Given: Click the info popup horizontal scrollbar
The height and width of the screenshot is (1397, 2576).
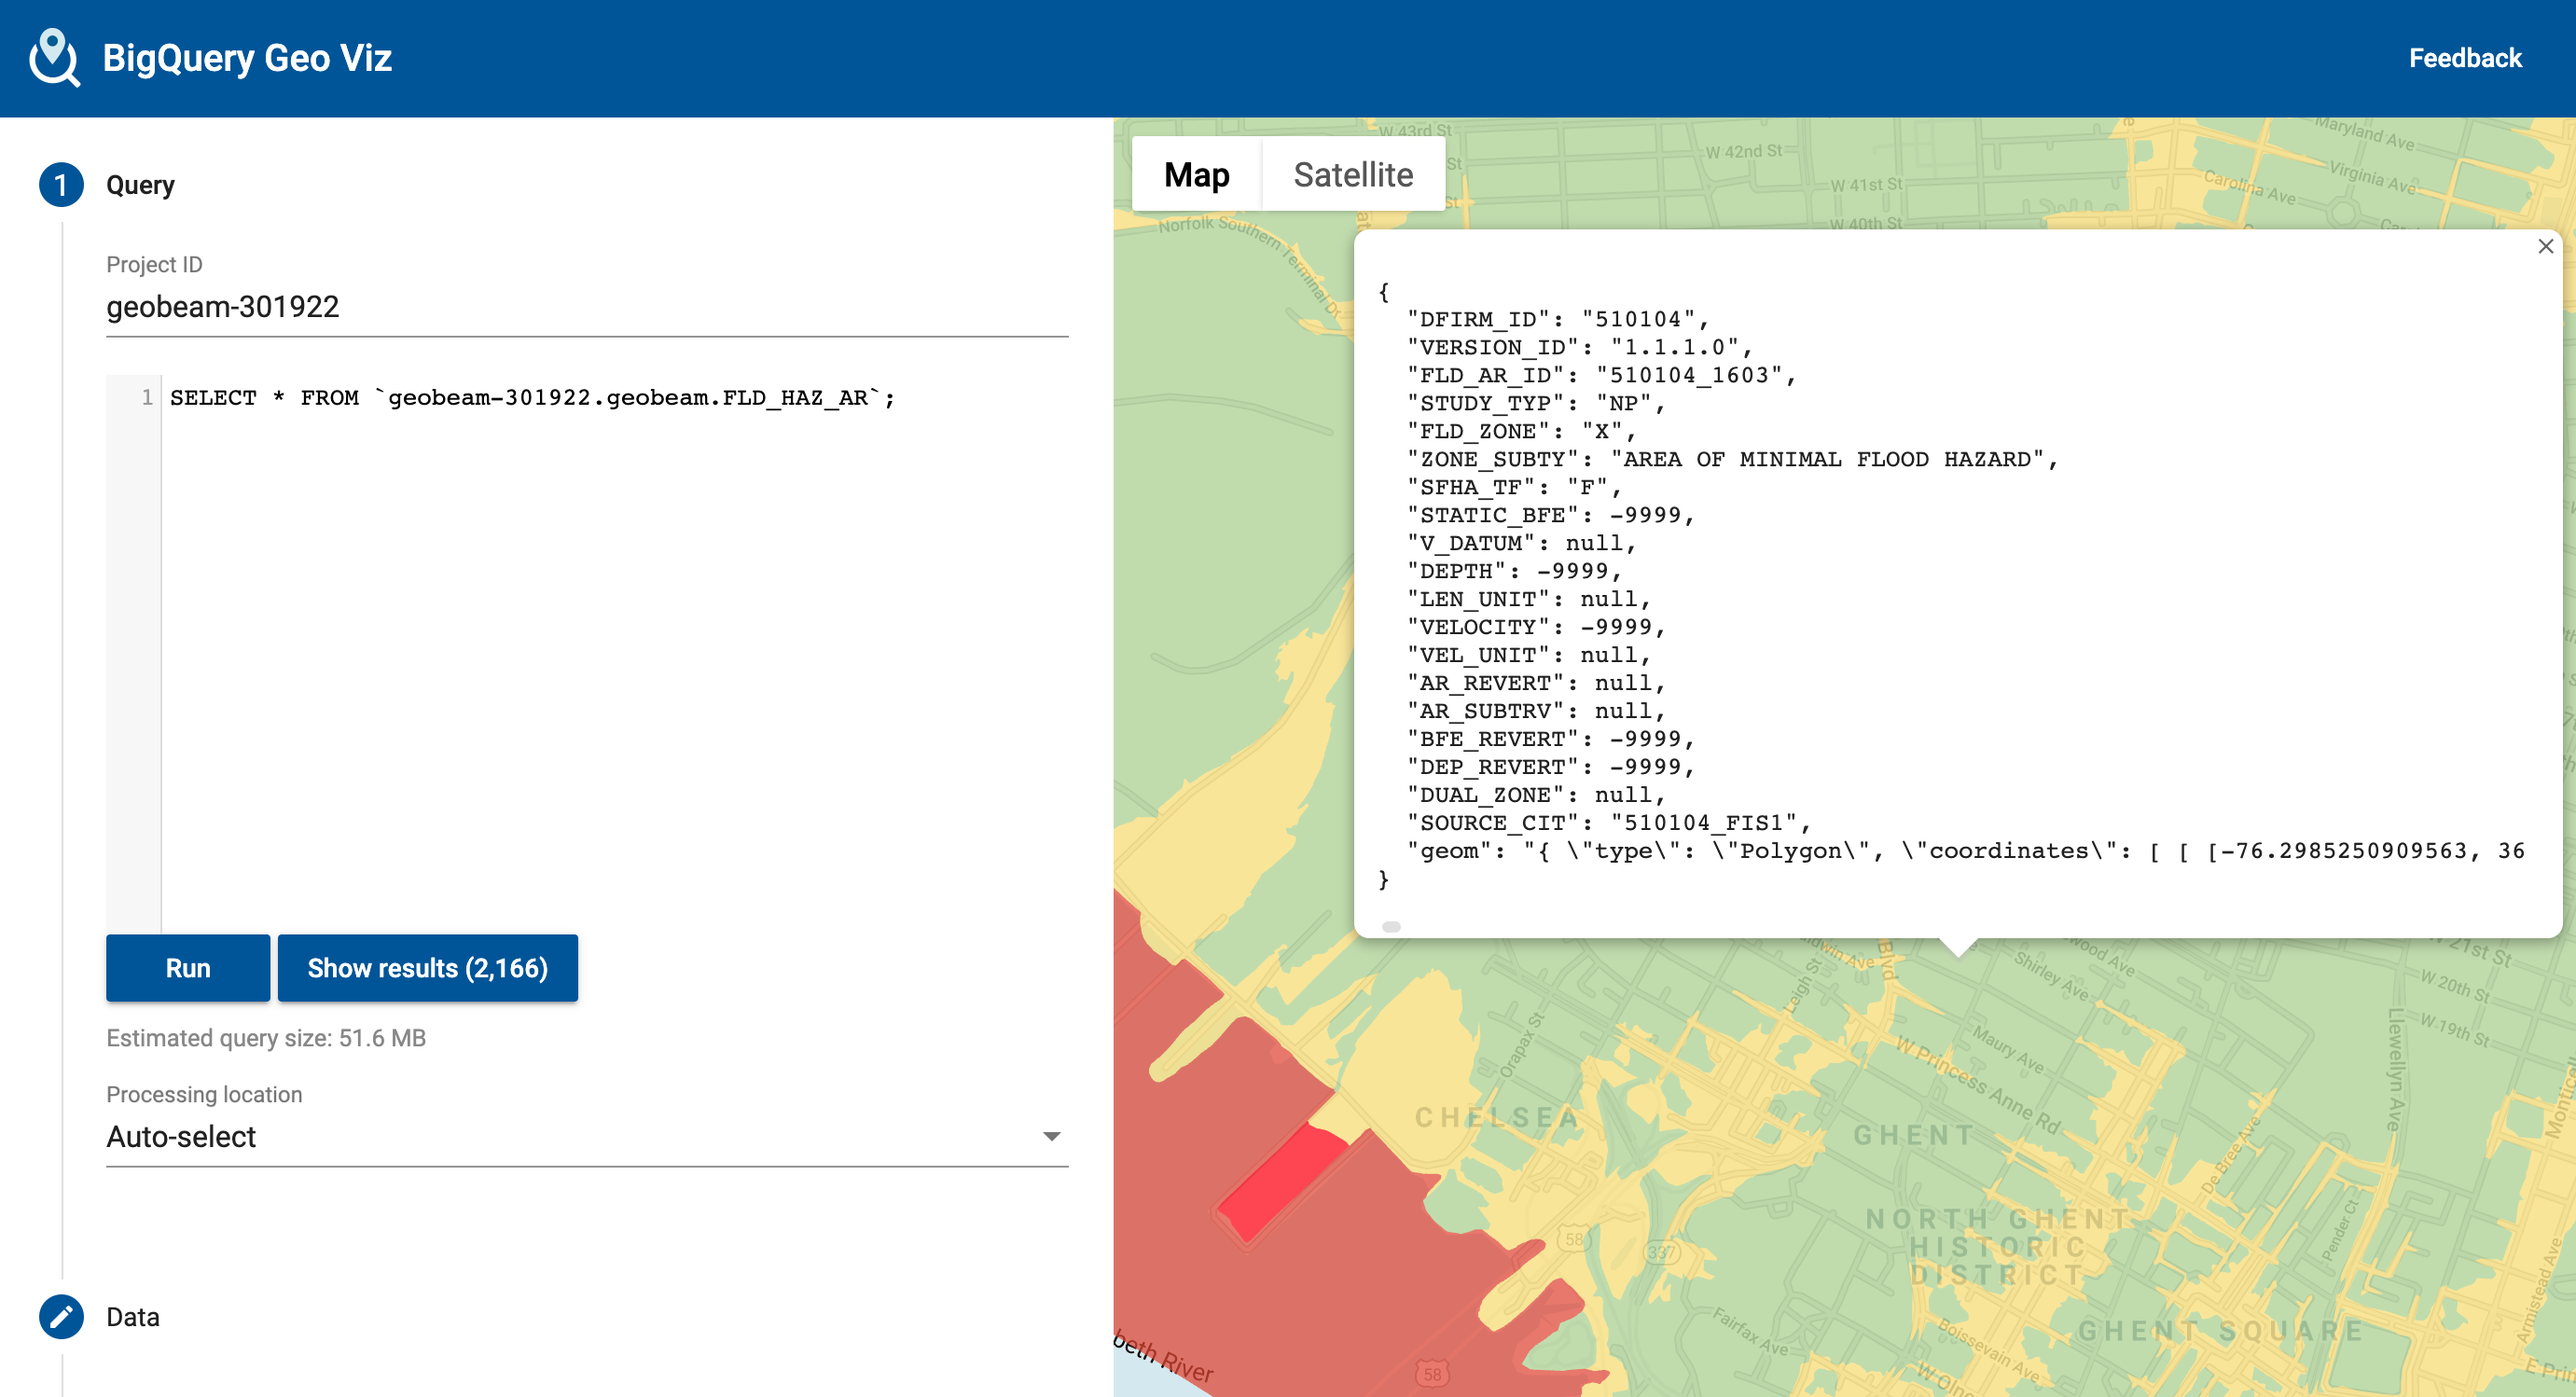Looking at the screenshot, I should [1391, 927].
